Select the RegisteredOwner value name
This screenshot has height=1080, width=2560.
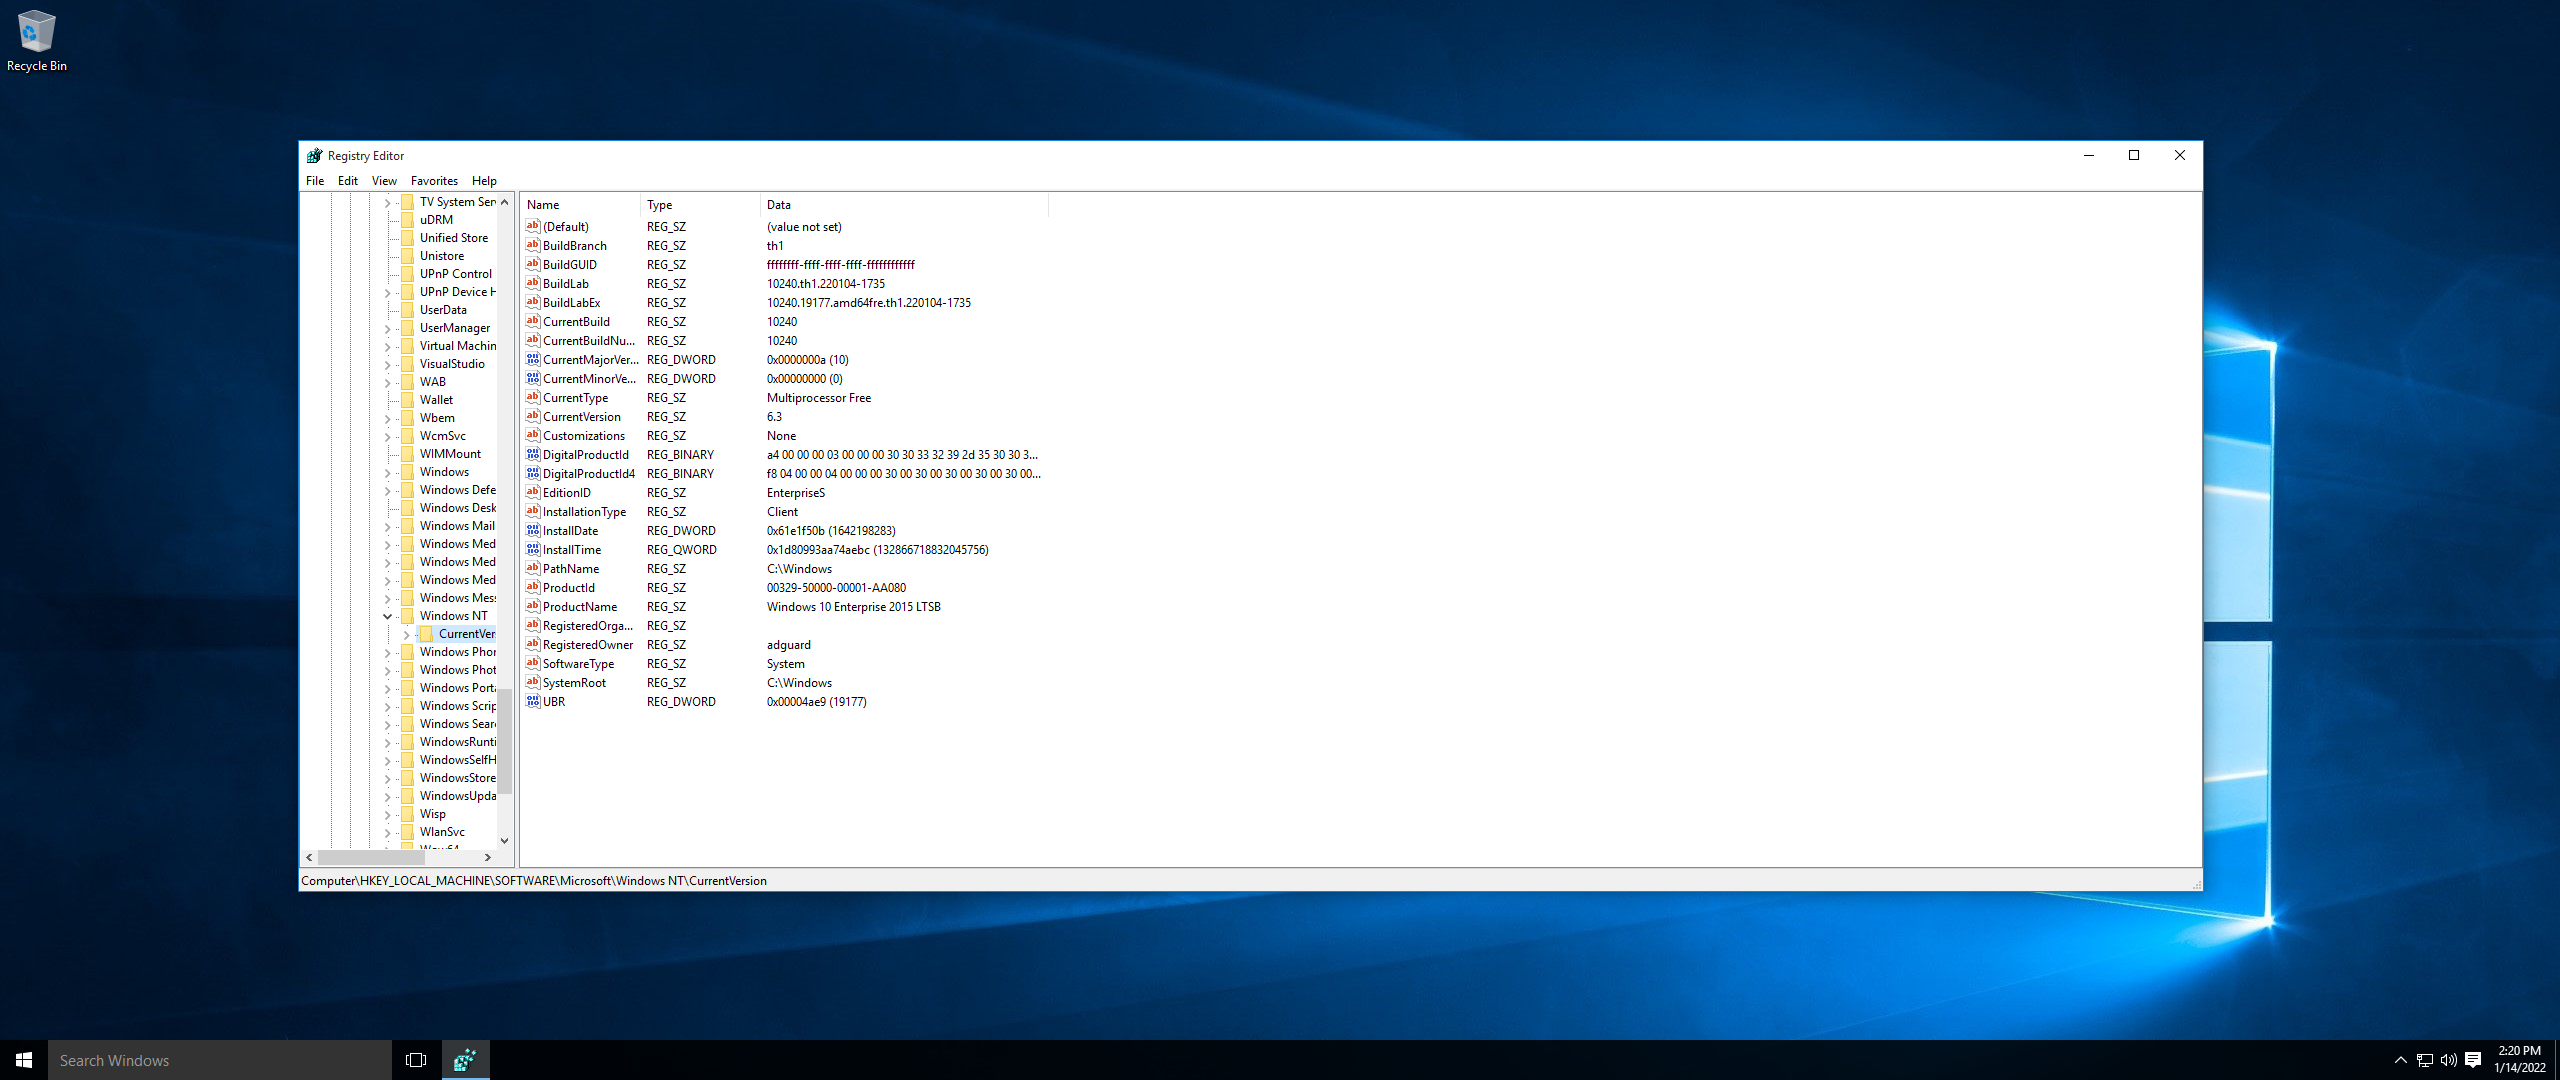(588, 644)
